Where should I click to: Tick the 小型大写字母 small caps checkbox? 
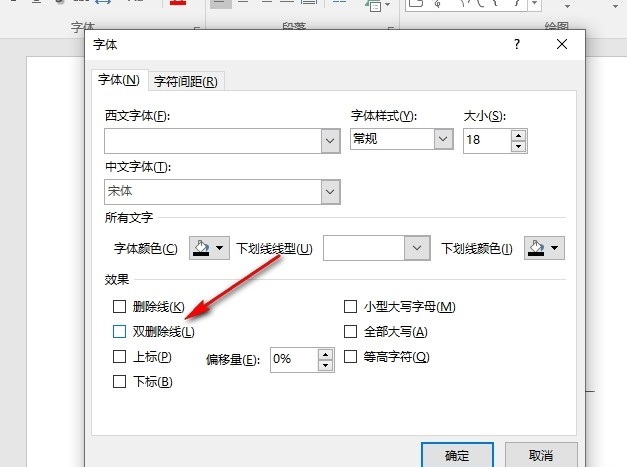point(350,306)
